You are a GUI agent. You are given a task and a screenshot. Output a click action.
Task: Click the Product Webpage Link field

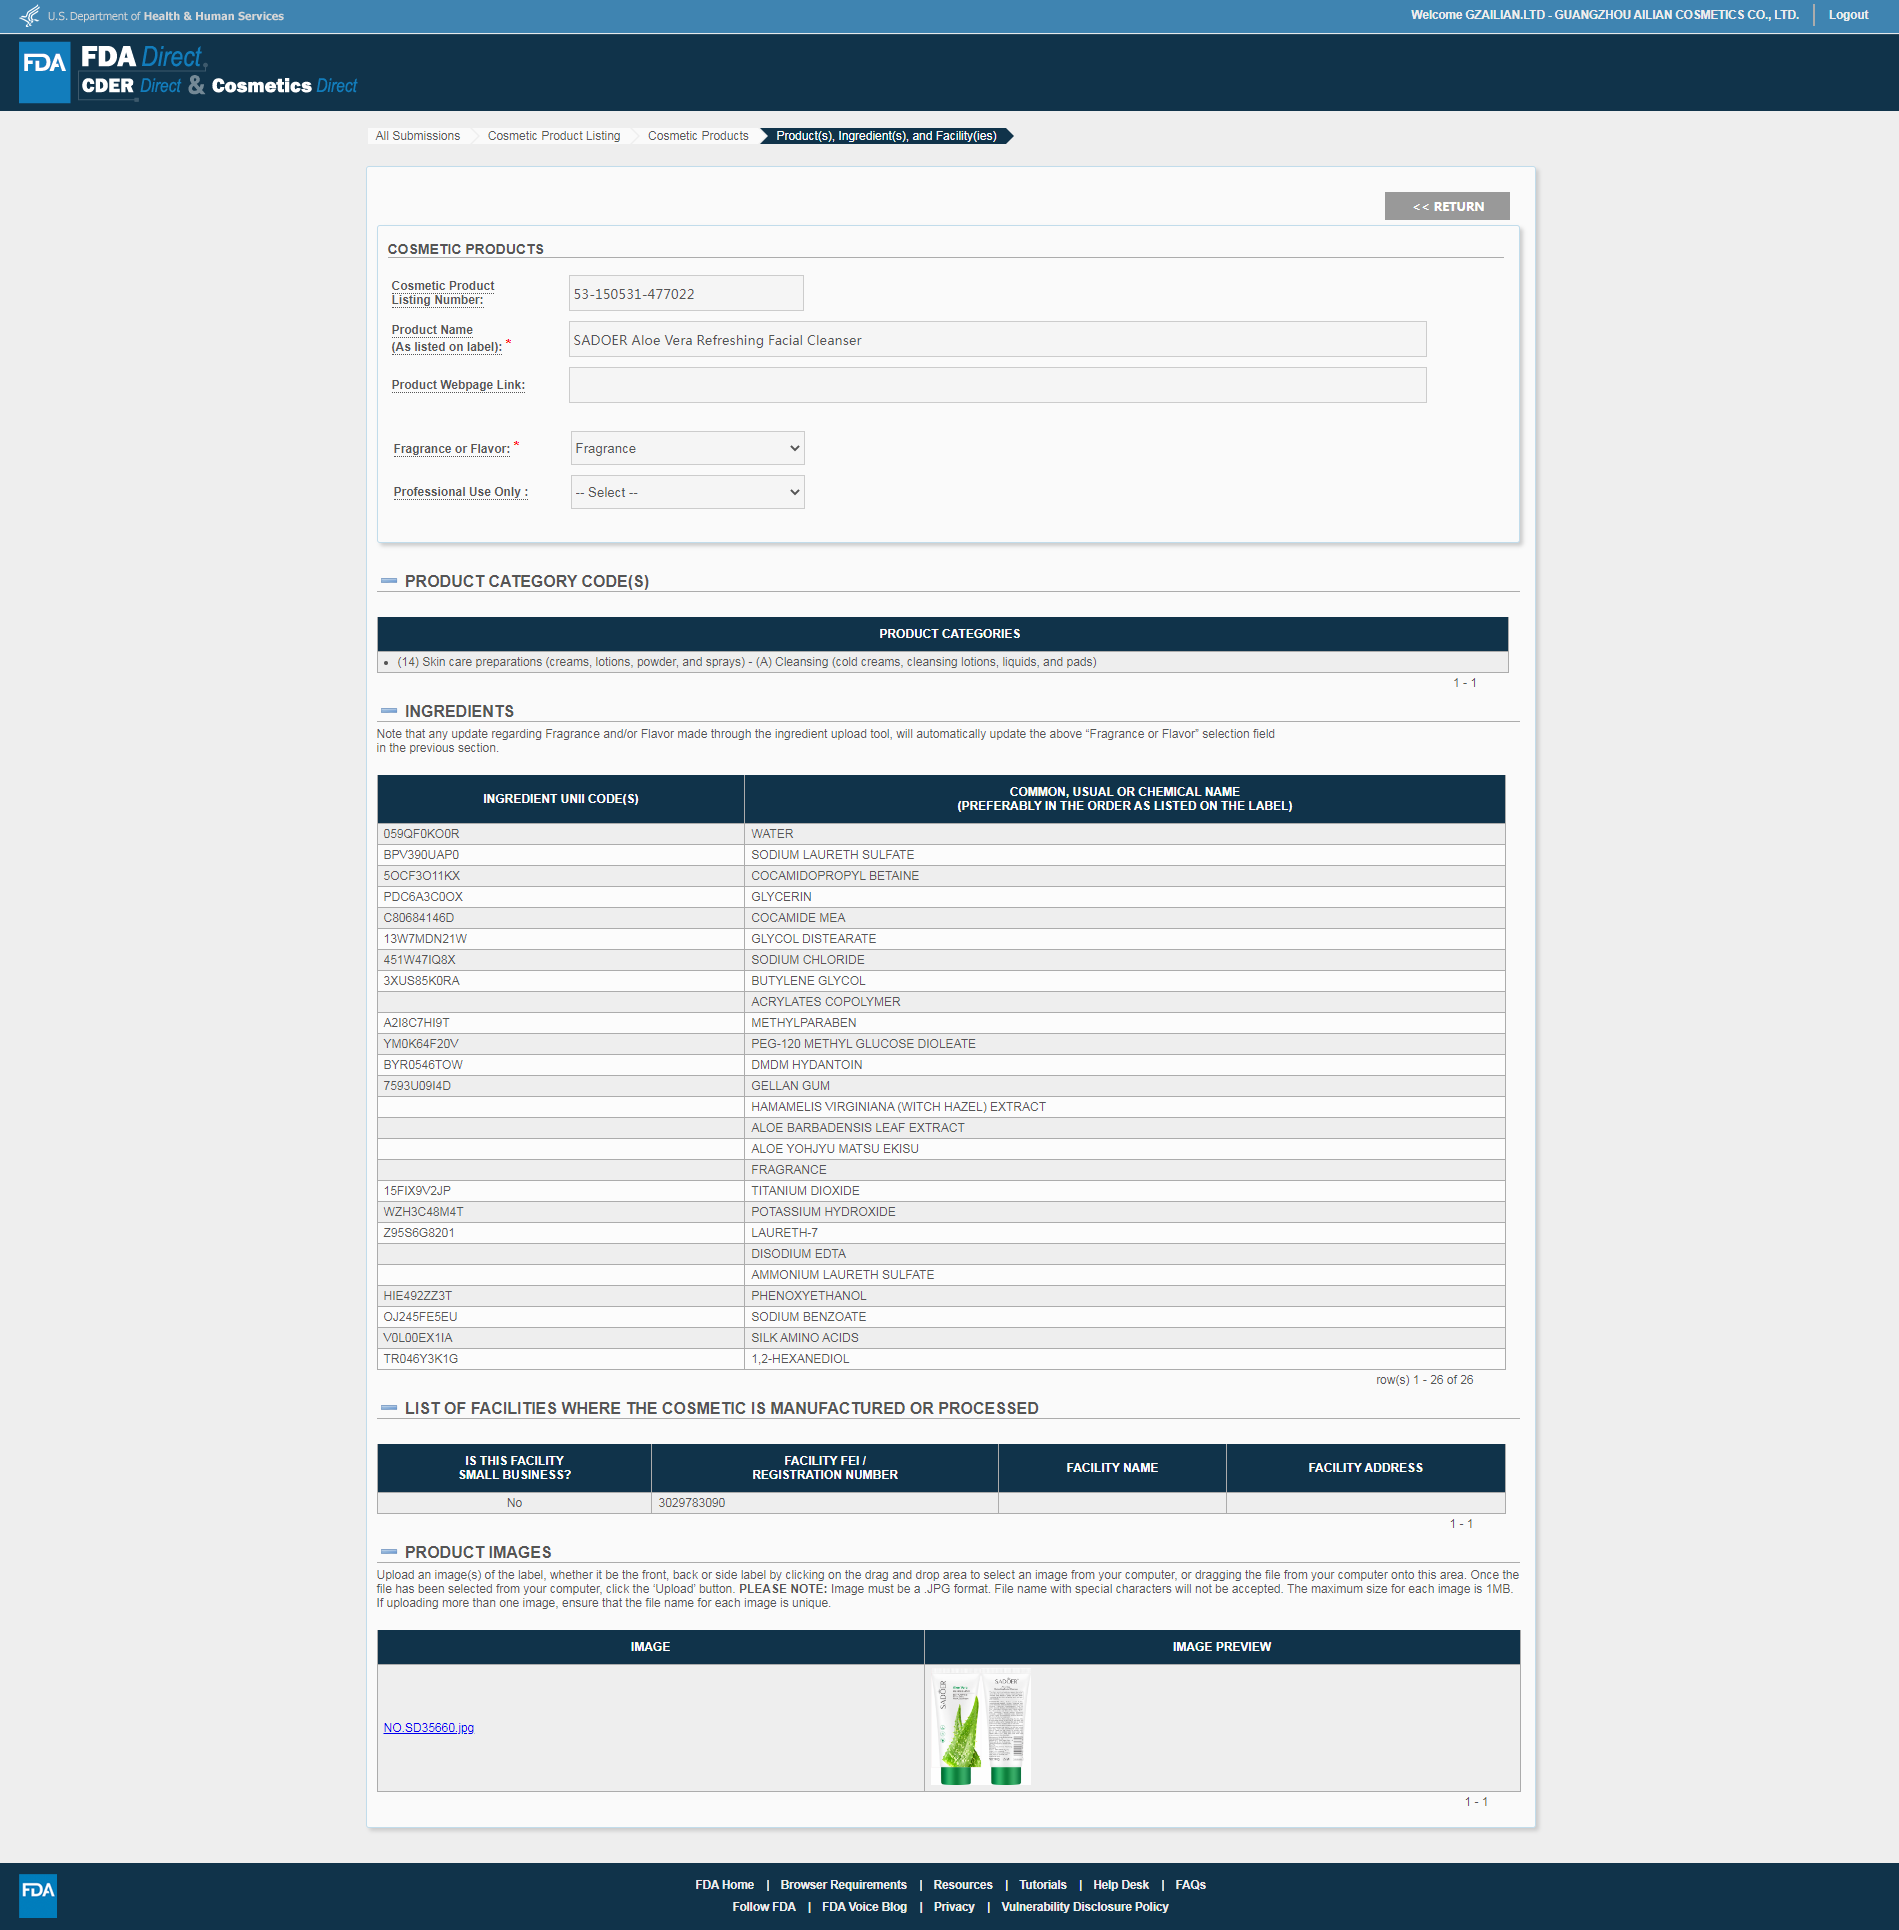click(997, 385)
